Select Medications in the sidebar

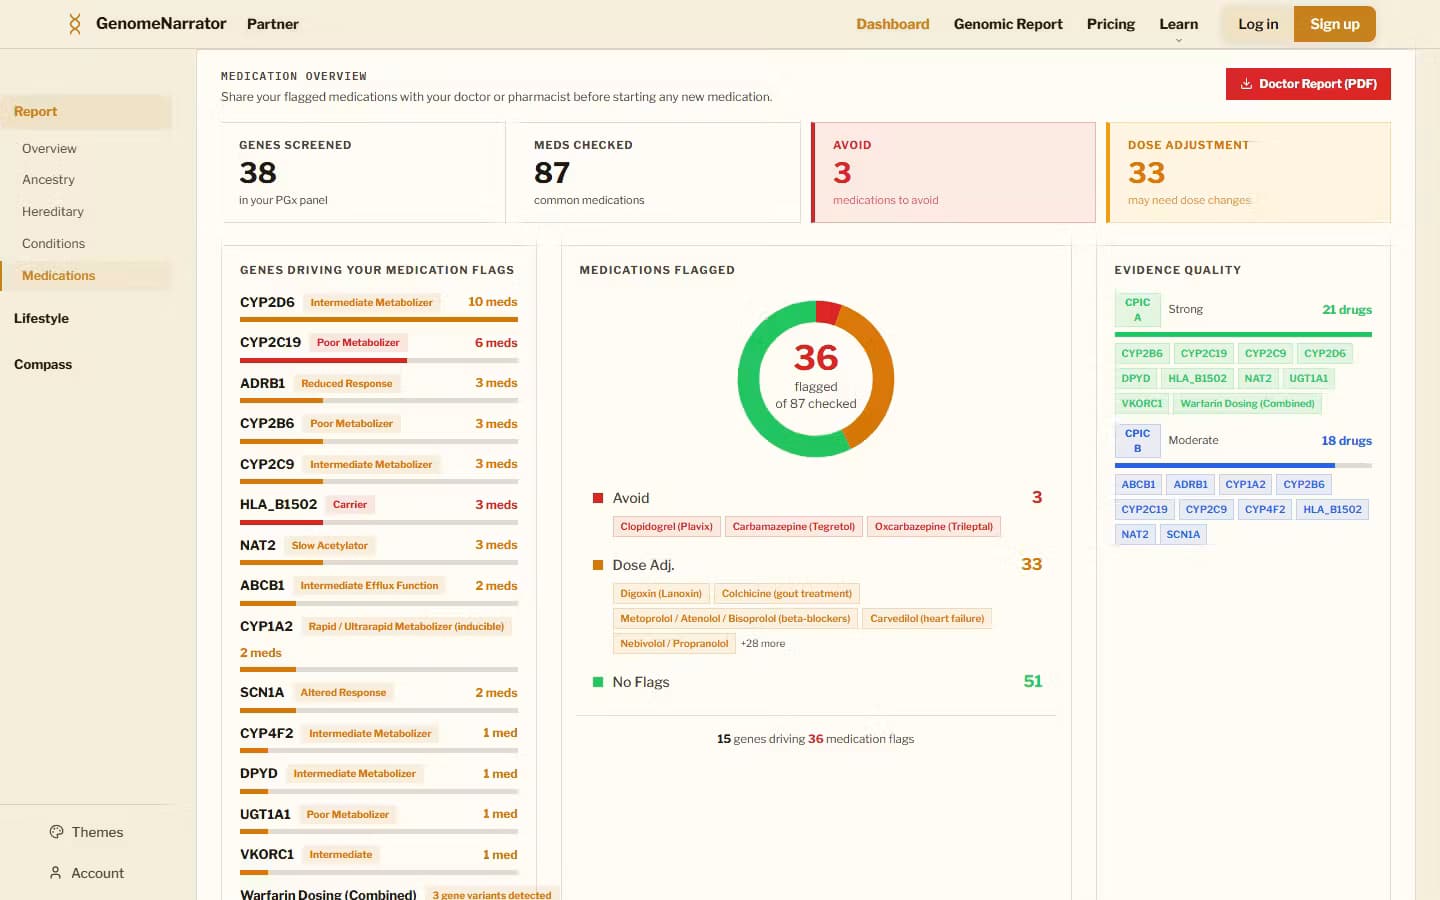(x=86, y=276)
